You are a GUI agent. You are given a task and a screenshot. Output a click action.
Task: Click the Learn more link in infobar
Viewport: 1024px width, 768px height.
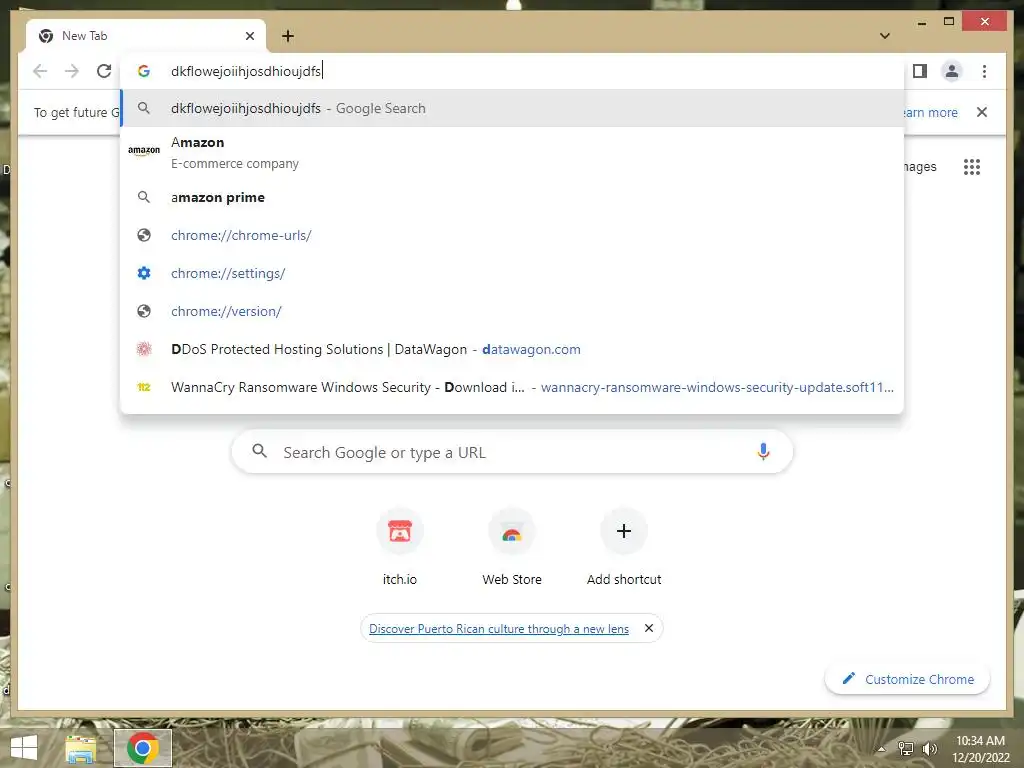[x=929, y=112]
